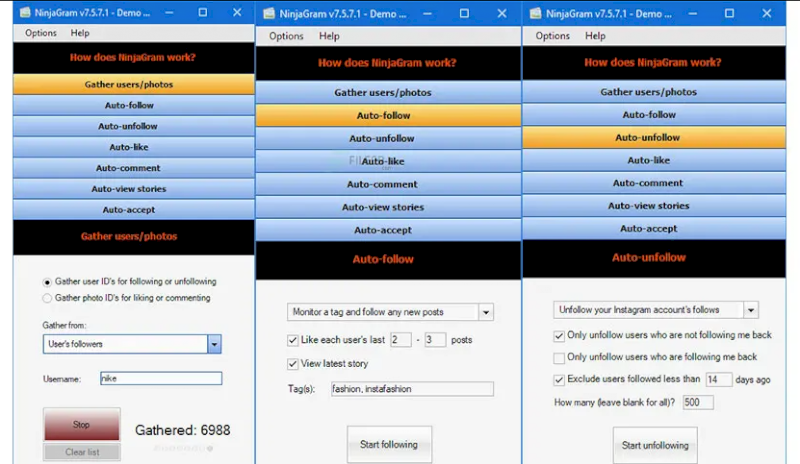
Task: Open Options menu in left window
Action: click(41, 33)
